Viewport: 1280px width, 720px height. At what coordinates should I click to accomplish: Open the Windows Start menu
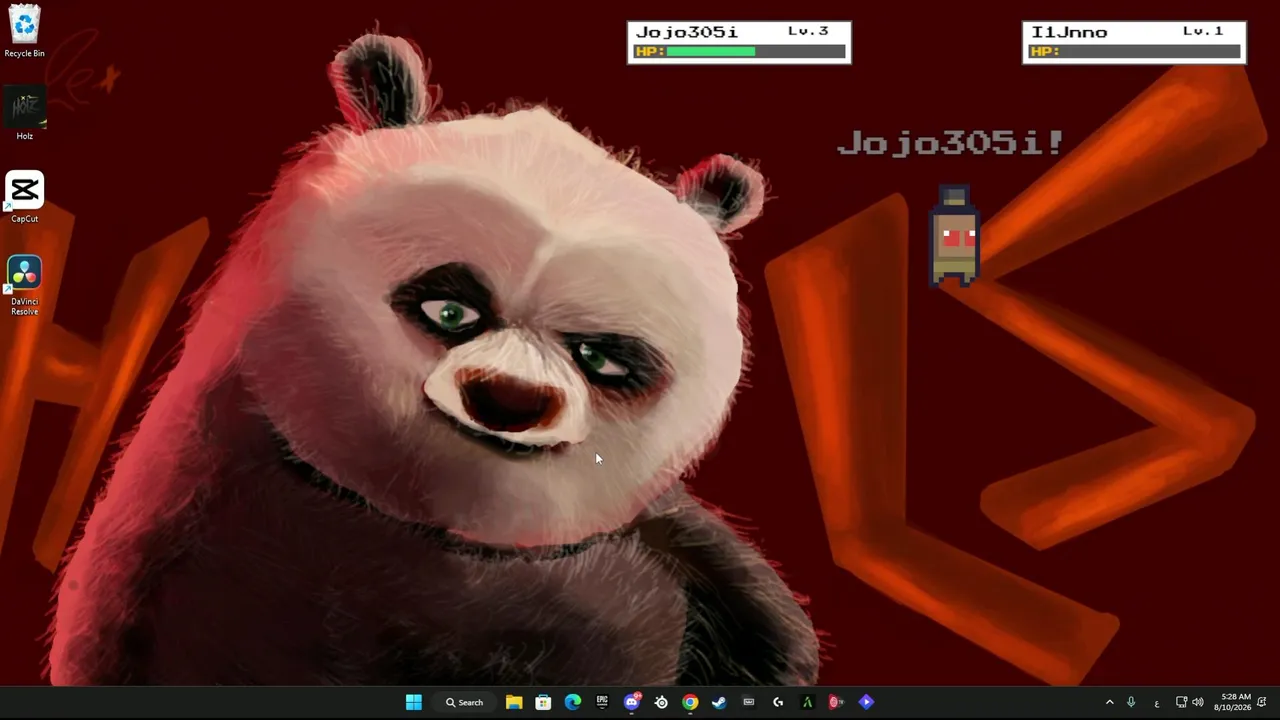tap(414, 702)
